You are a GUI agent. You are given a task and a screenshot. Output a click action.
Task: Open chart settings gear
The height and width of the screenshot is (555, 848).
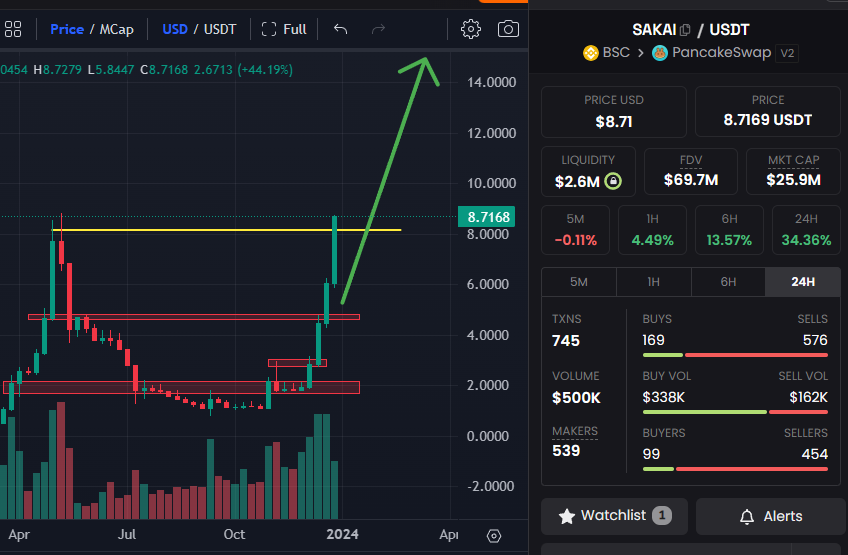click(471, 29)
